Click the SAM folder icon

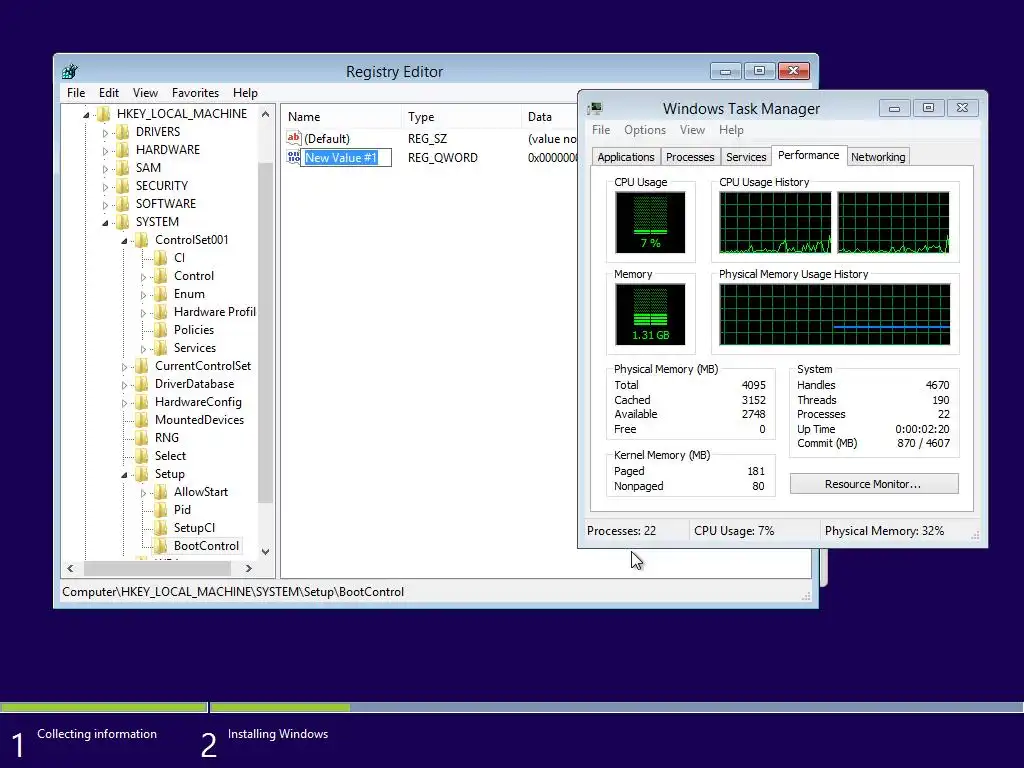point(123,168)
